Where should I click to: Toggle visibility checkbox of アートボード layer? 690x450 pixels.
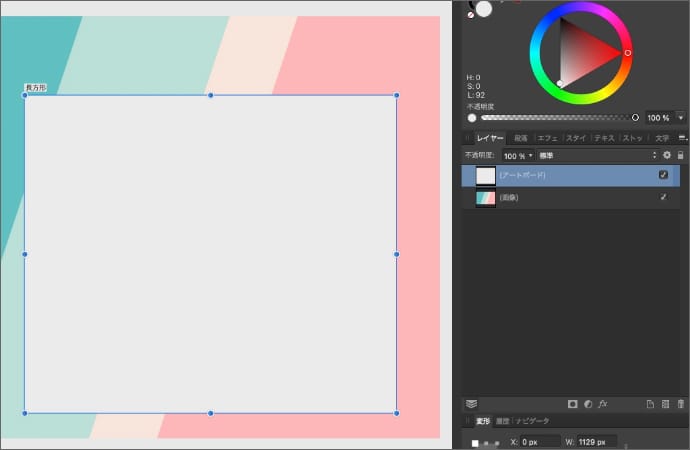[x=663, y=175]
